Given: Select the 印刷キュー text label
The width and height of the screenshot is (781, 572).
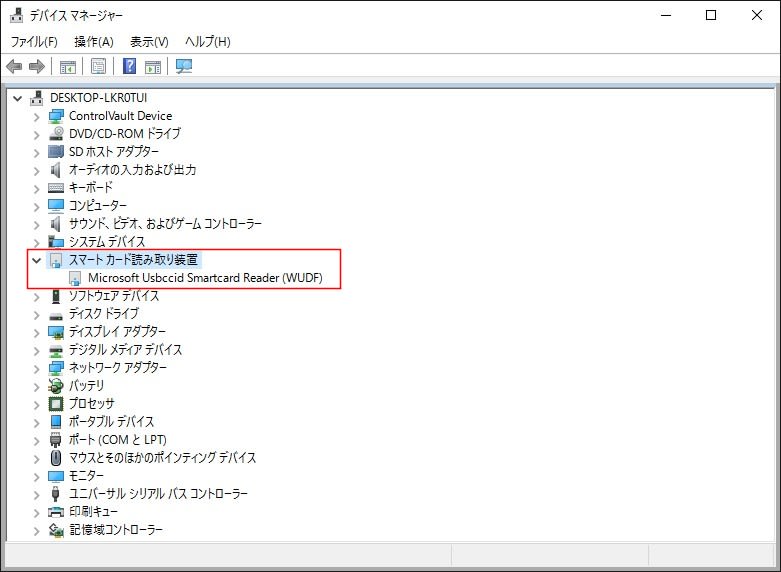Looking at the screenshot, I should [94, 512].
